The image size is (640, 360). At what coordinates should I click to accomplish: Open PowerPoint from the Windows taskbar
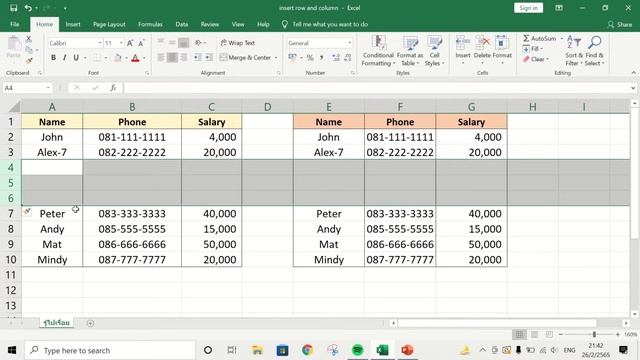[407, 350]
